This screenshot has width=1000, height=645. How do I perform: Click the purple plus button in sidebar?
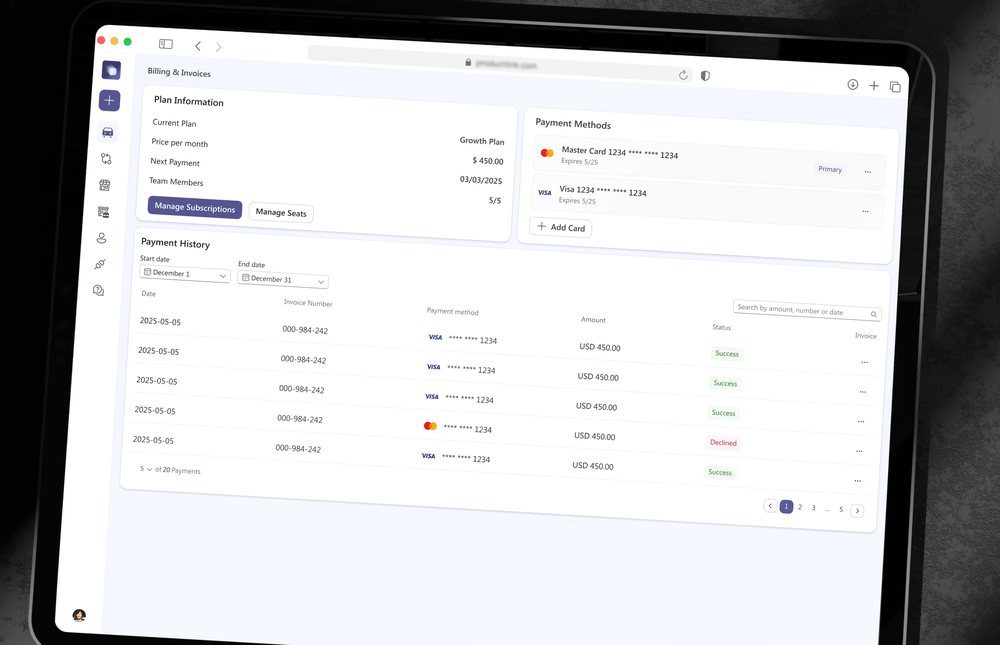(109, 100)
